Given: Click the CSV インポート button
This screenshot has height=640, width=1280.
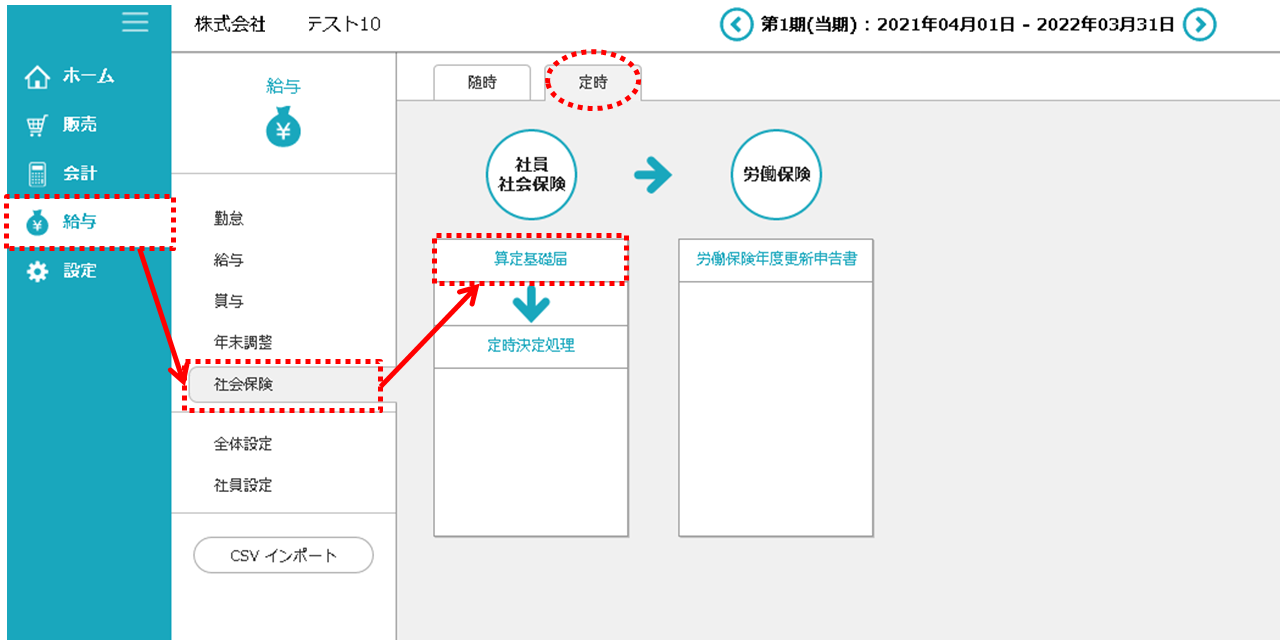Looking at the screenshot, I should point(283,555).
